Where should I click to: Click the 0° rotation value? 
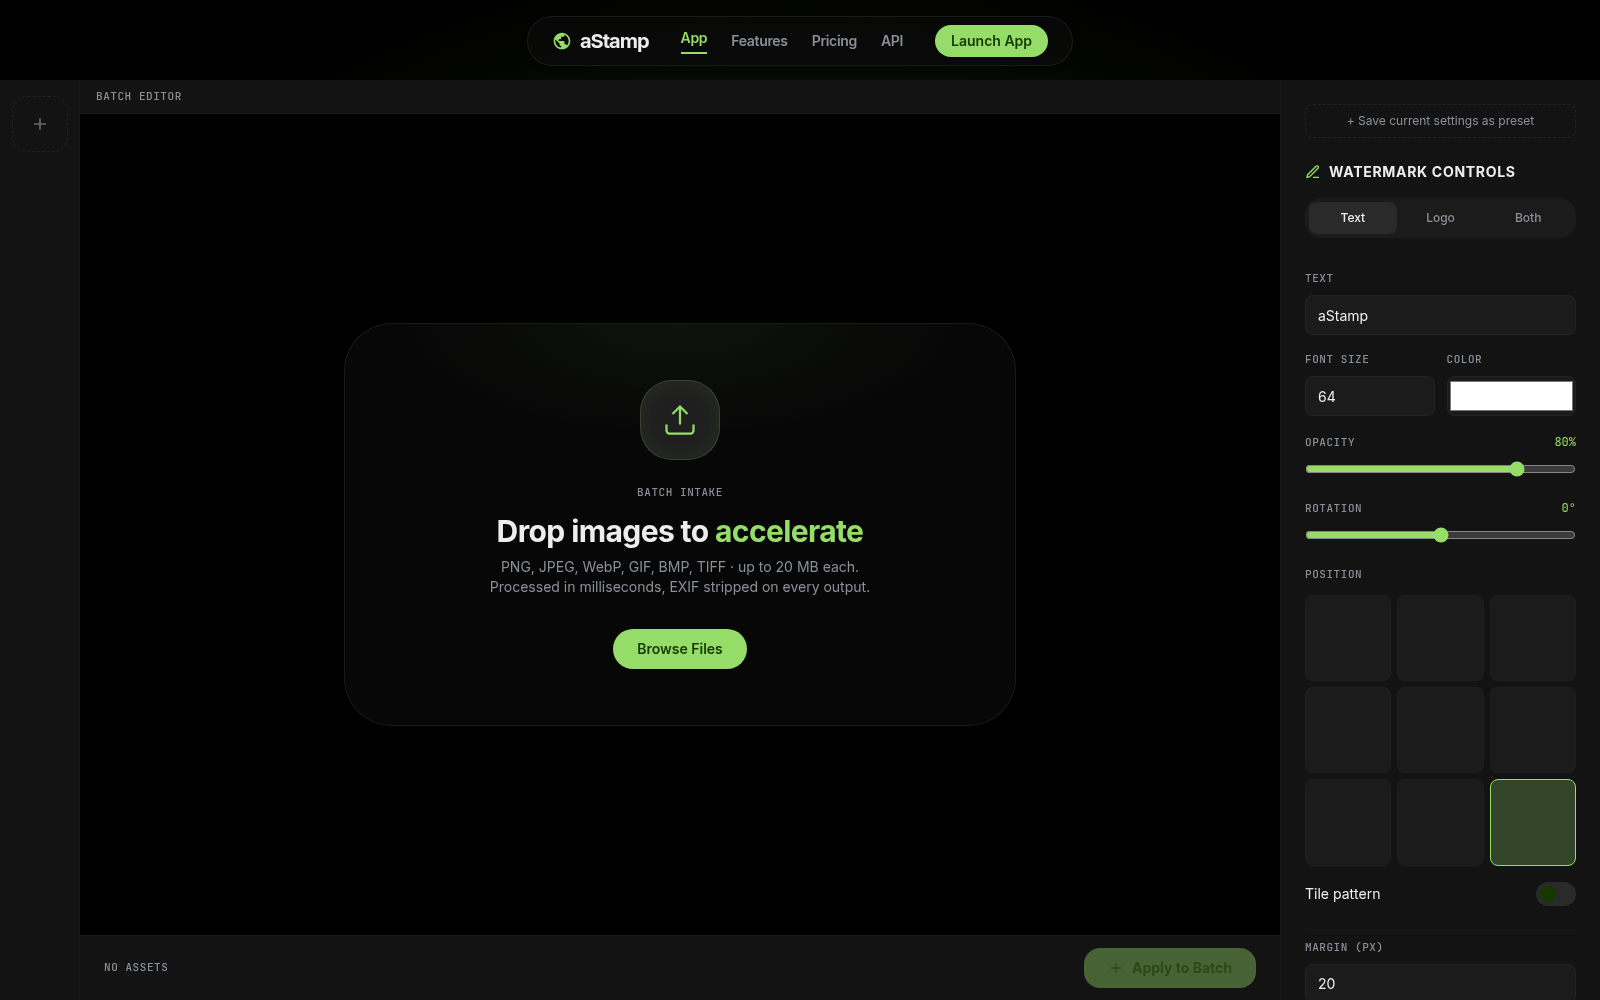click(1568, 508)
